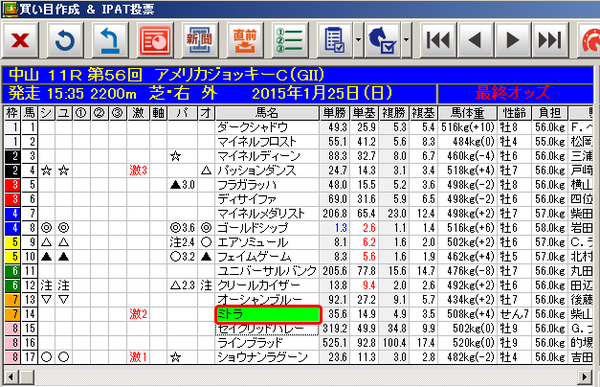Click the 軸 column header
The image size is (600, 387).
click(x=158, y=113)
